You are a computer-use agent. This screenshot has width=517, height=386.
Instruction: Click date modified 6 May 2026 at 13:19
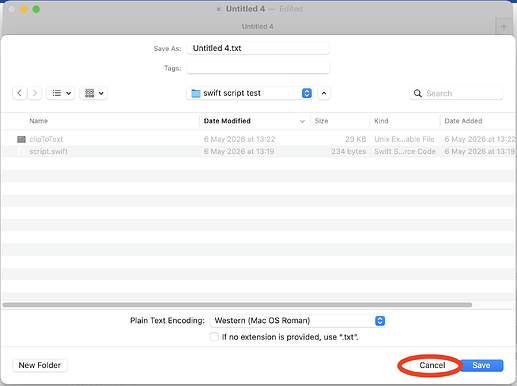click(x=239, y=151)
